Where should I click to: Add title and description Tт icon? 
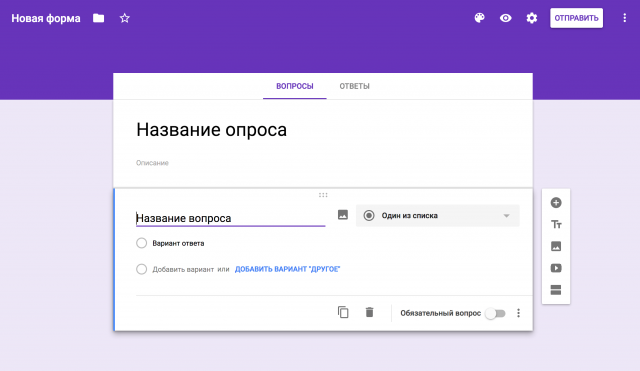point(556,224)
